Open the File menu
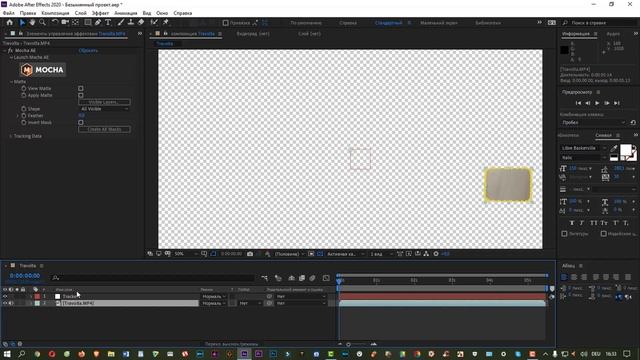 tap(9, 13)
